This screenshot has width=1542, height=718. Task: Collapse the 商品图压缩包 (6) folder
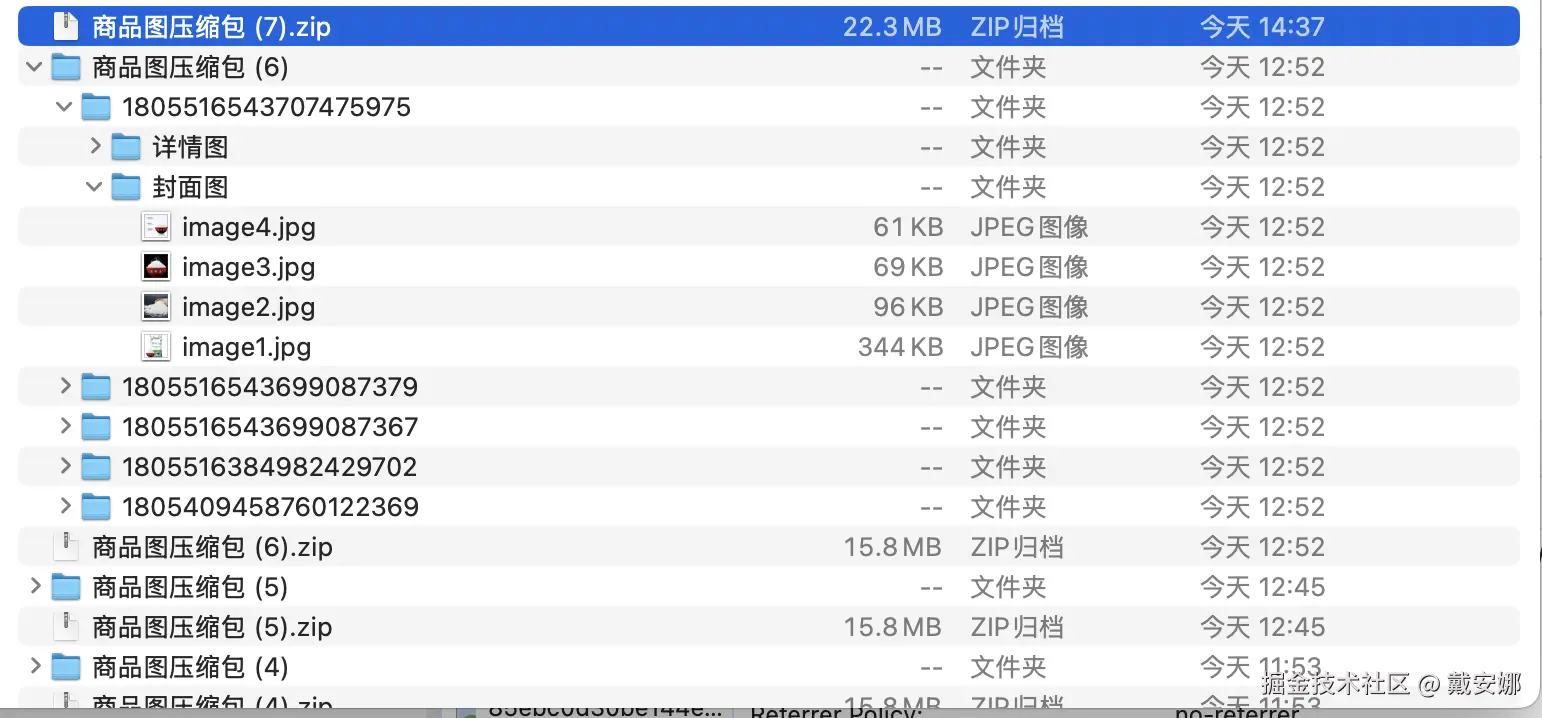click(x=35, y=67)
